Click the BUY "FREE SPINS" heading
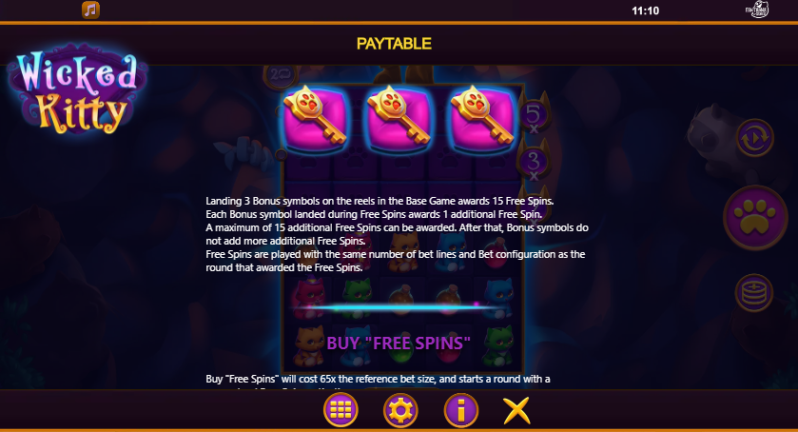798x432 pixels. pos(398,343)
